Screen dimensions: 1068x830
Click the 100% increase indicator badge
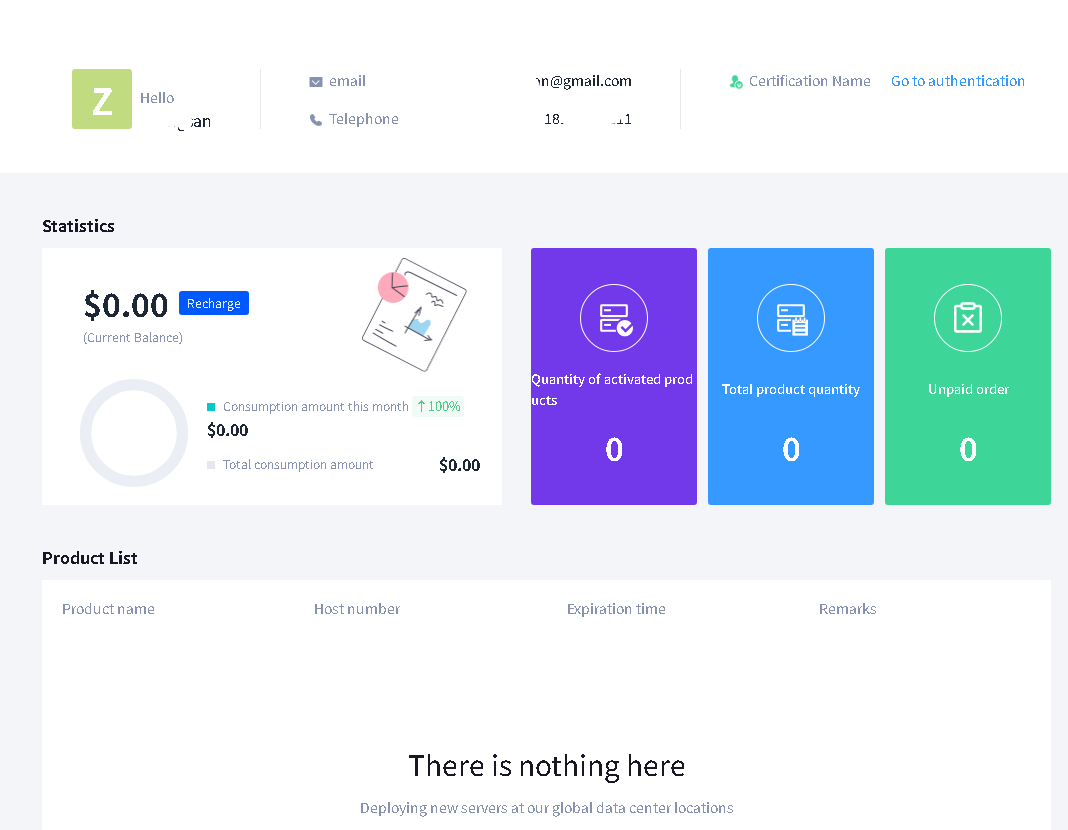438,407
